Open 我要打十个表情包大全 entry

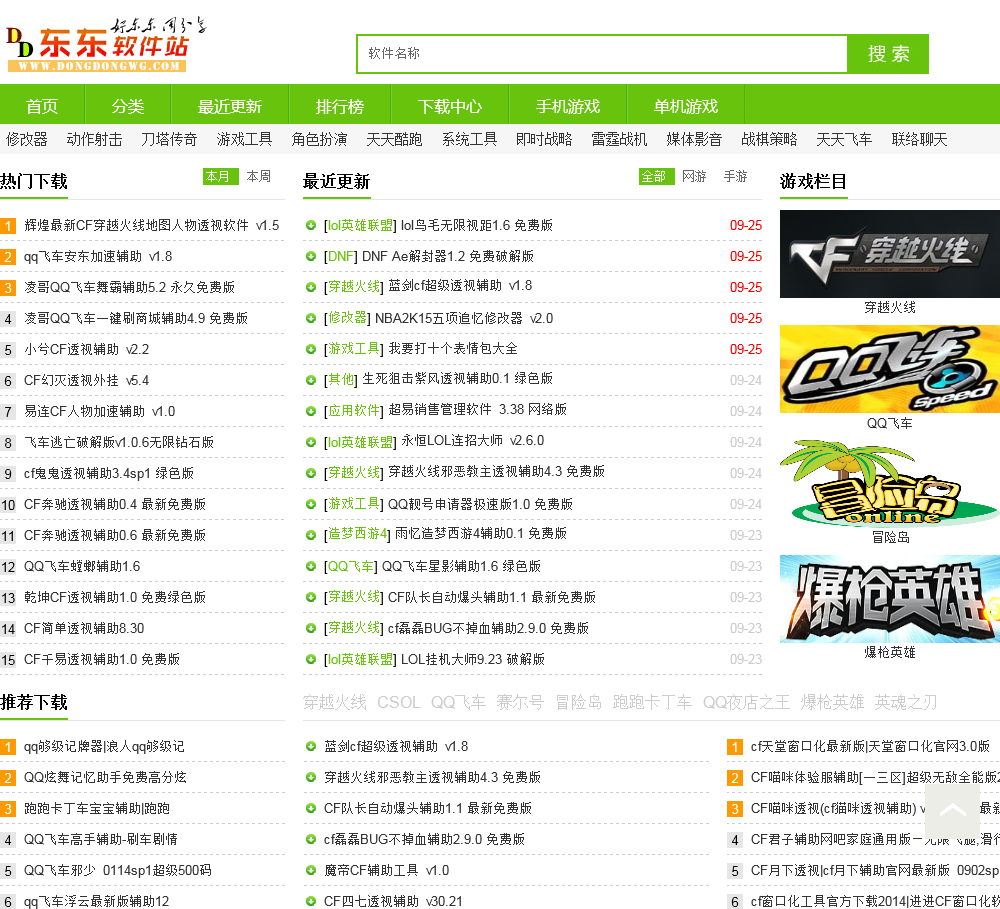[x=453, y=349]
